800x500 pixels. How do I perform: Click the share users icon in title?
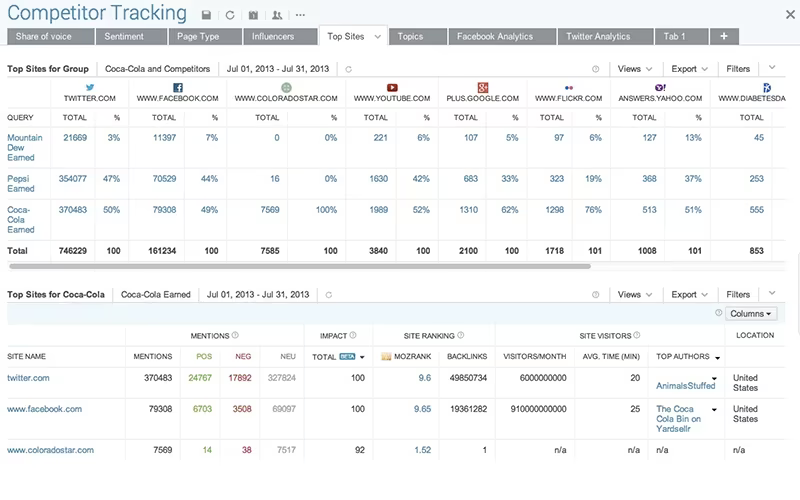point(277,15)
